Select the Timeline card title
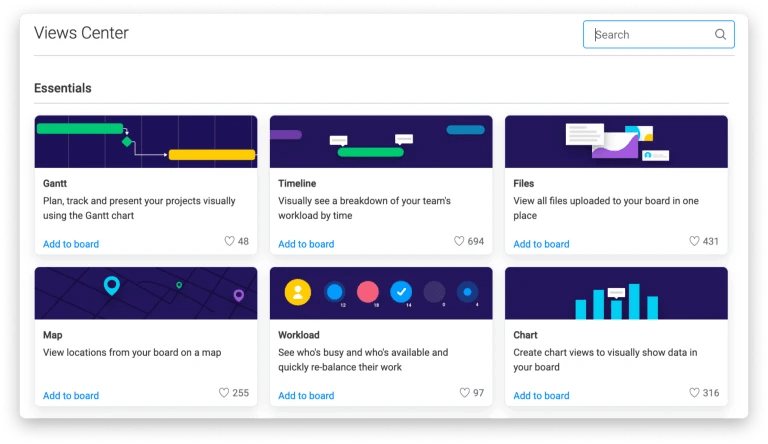Viewport: 768px width, 444px height. click(297, 183)
